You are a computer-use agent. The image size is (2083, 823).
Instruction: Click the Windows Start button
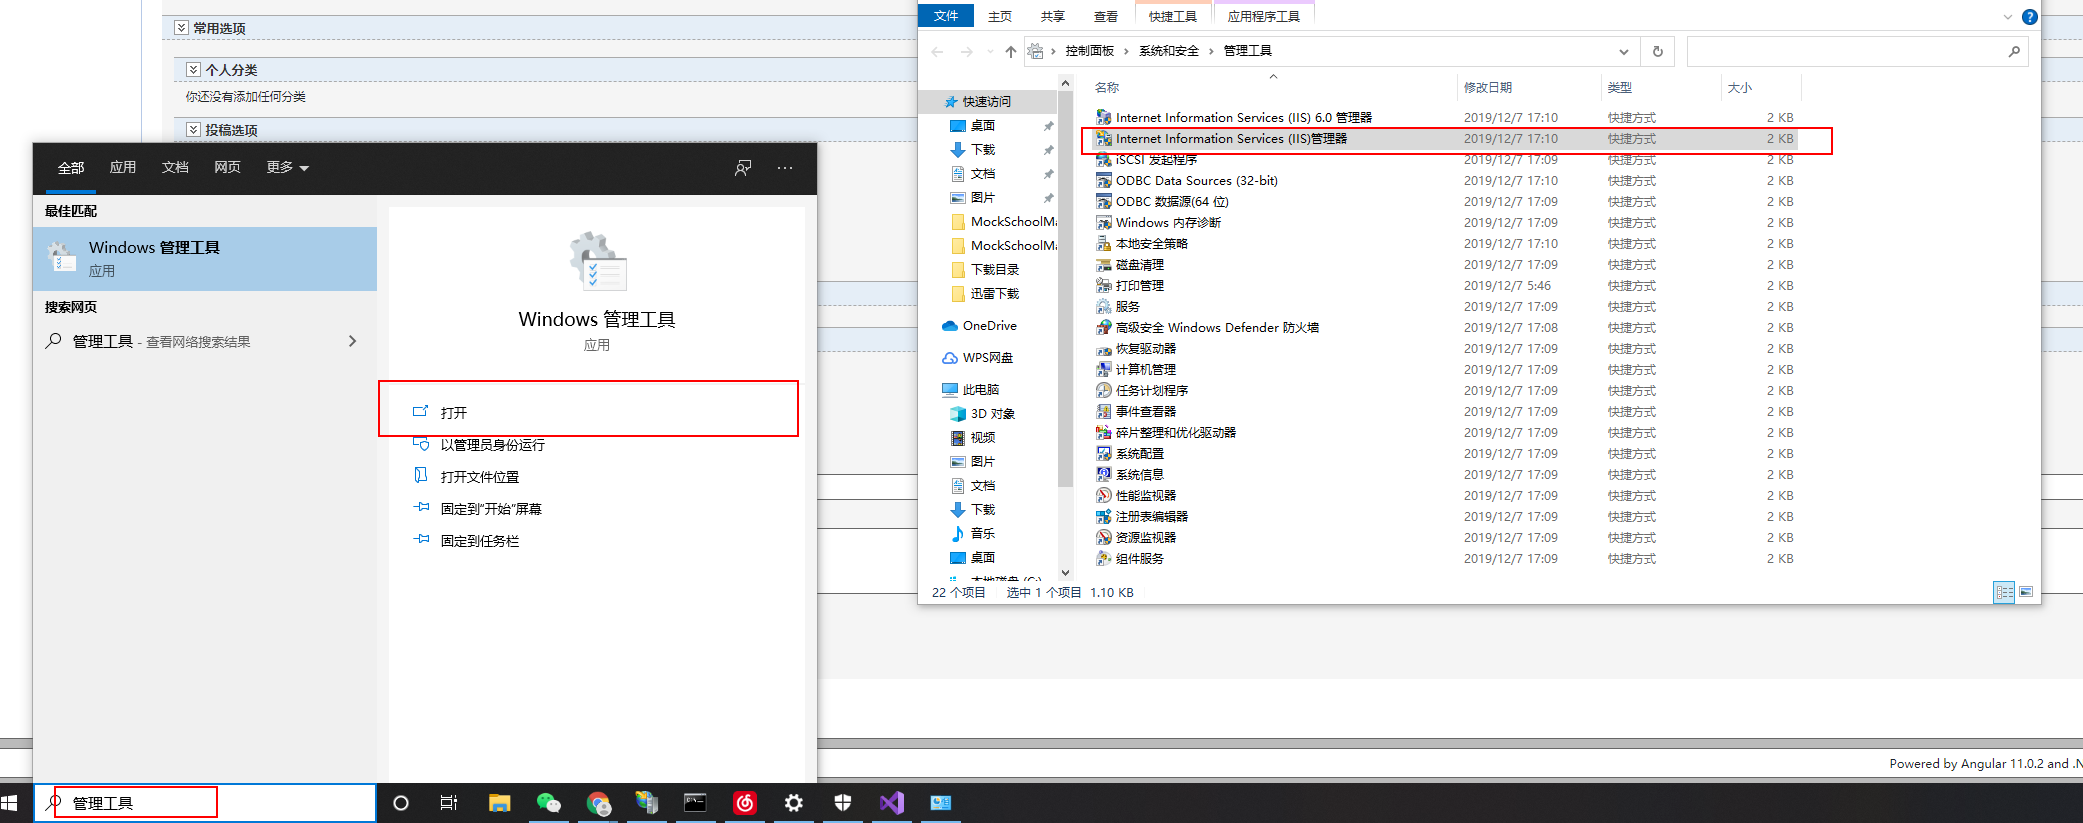point(10,803)
